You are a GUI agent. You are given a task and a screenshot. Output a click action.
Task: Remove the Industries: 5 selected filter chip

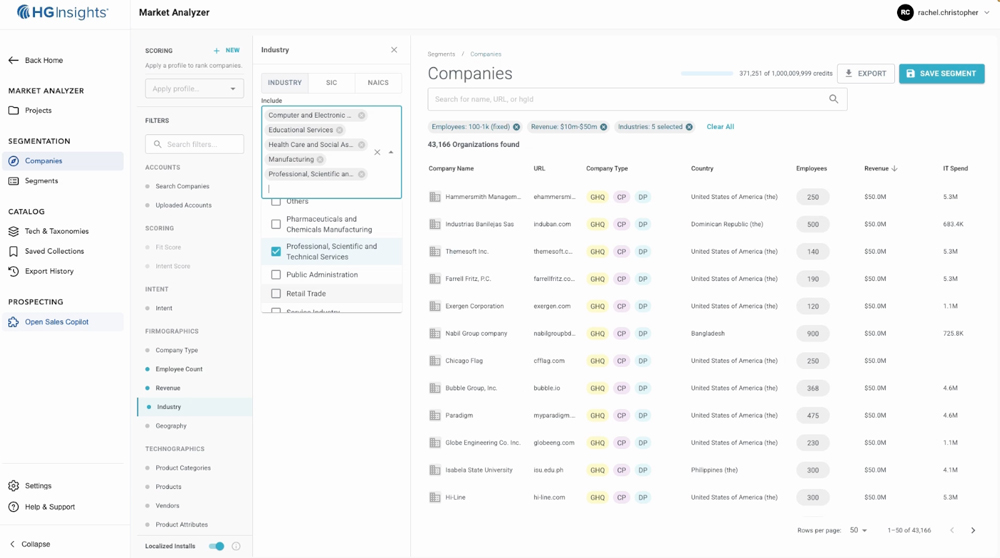689,127
